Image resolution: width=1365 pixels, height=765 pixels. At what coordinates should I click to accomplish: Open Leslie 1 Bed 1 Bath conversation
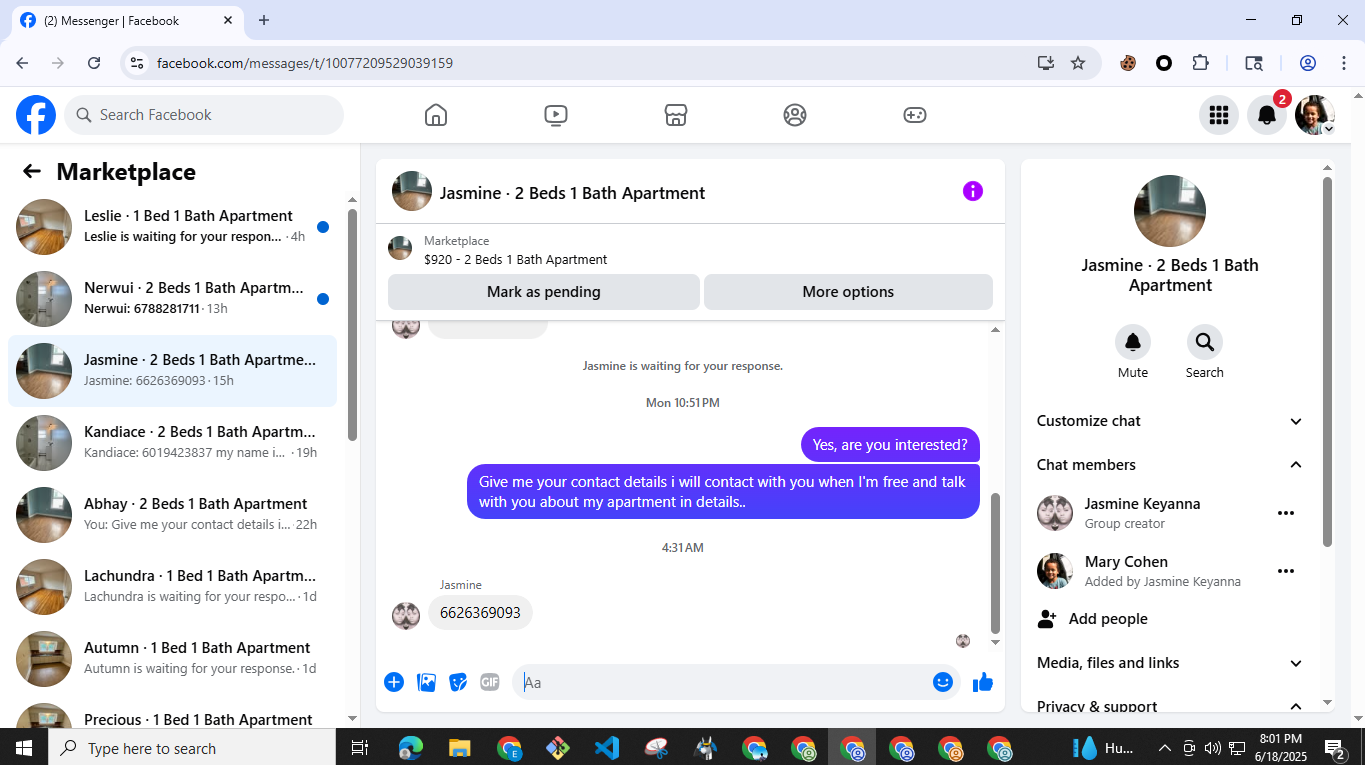click(x=172, y=227)
